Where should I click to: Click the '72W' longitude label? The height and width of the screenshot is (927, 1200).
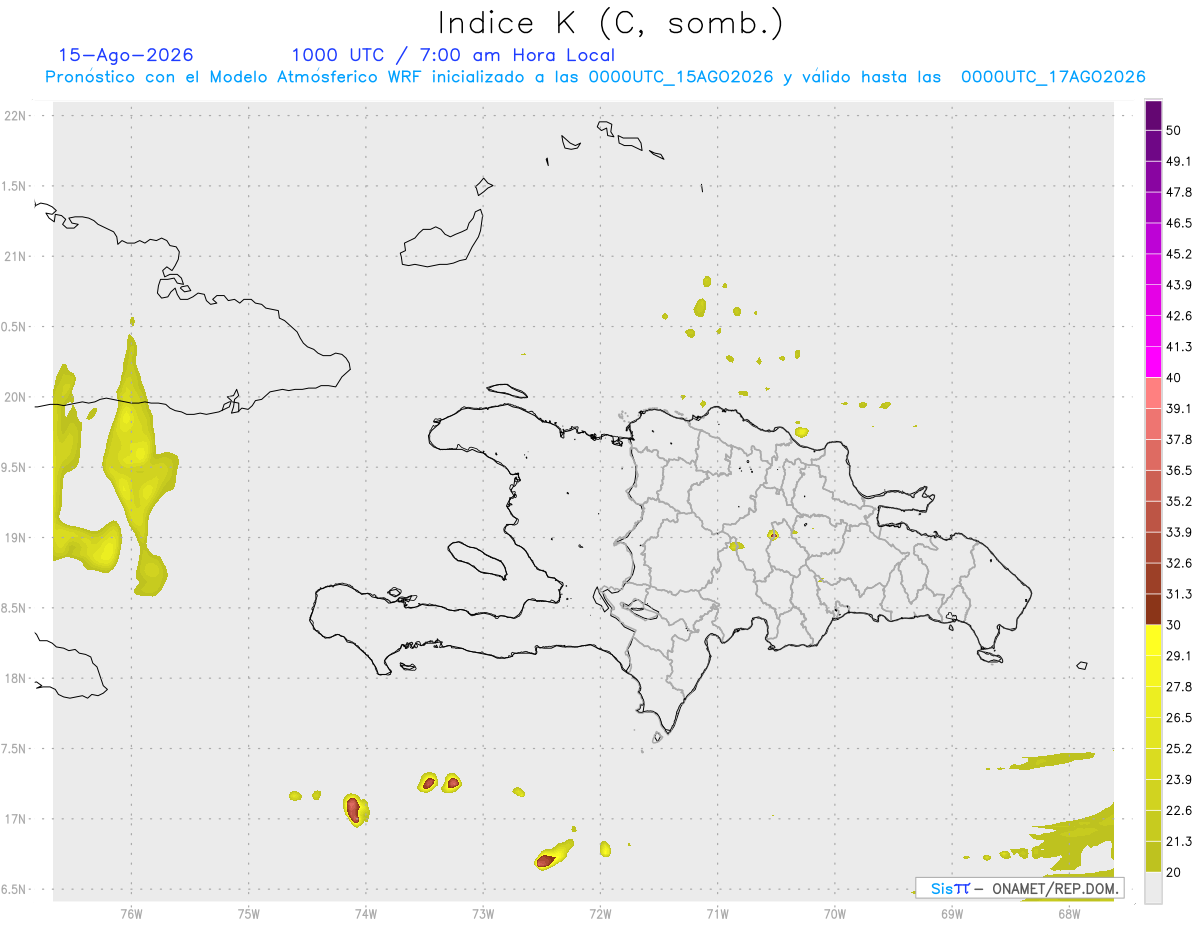(x=600, y=913)
